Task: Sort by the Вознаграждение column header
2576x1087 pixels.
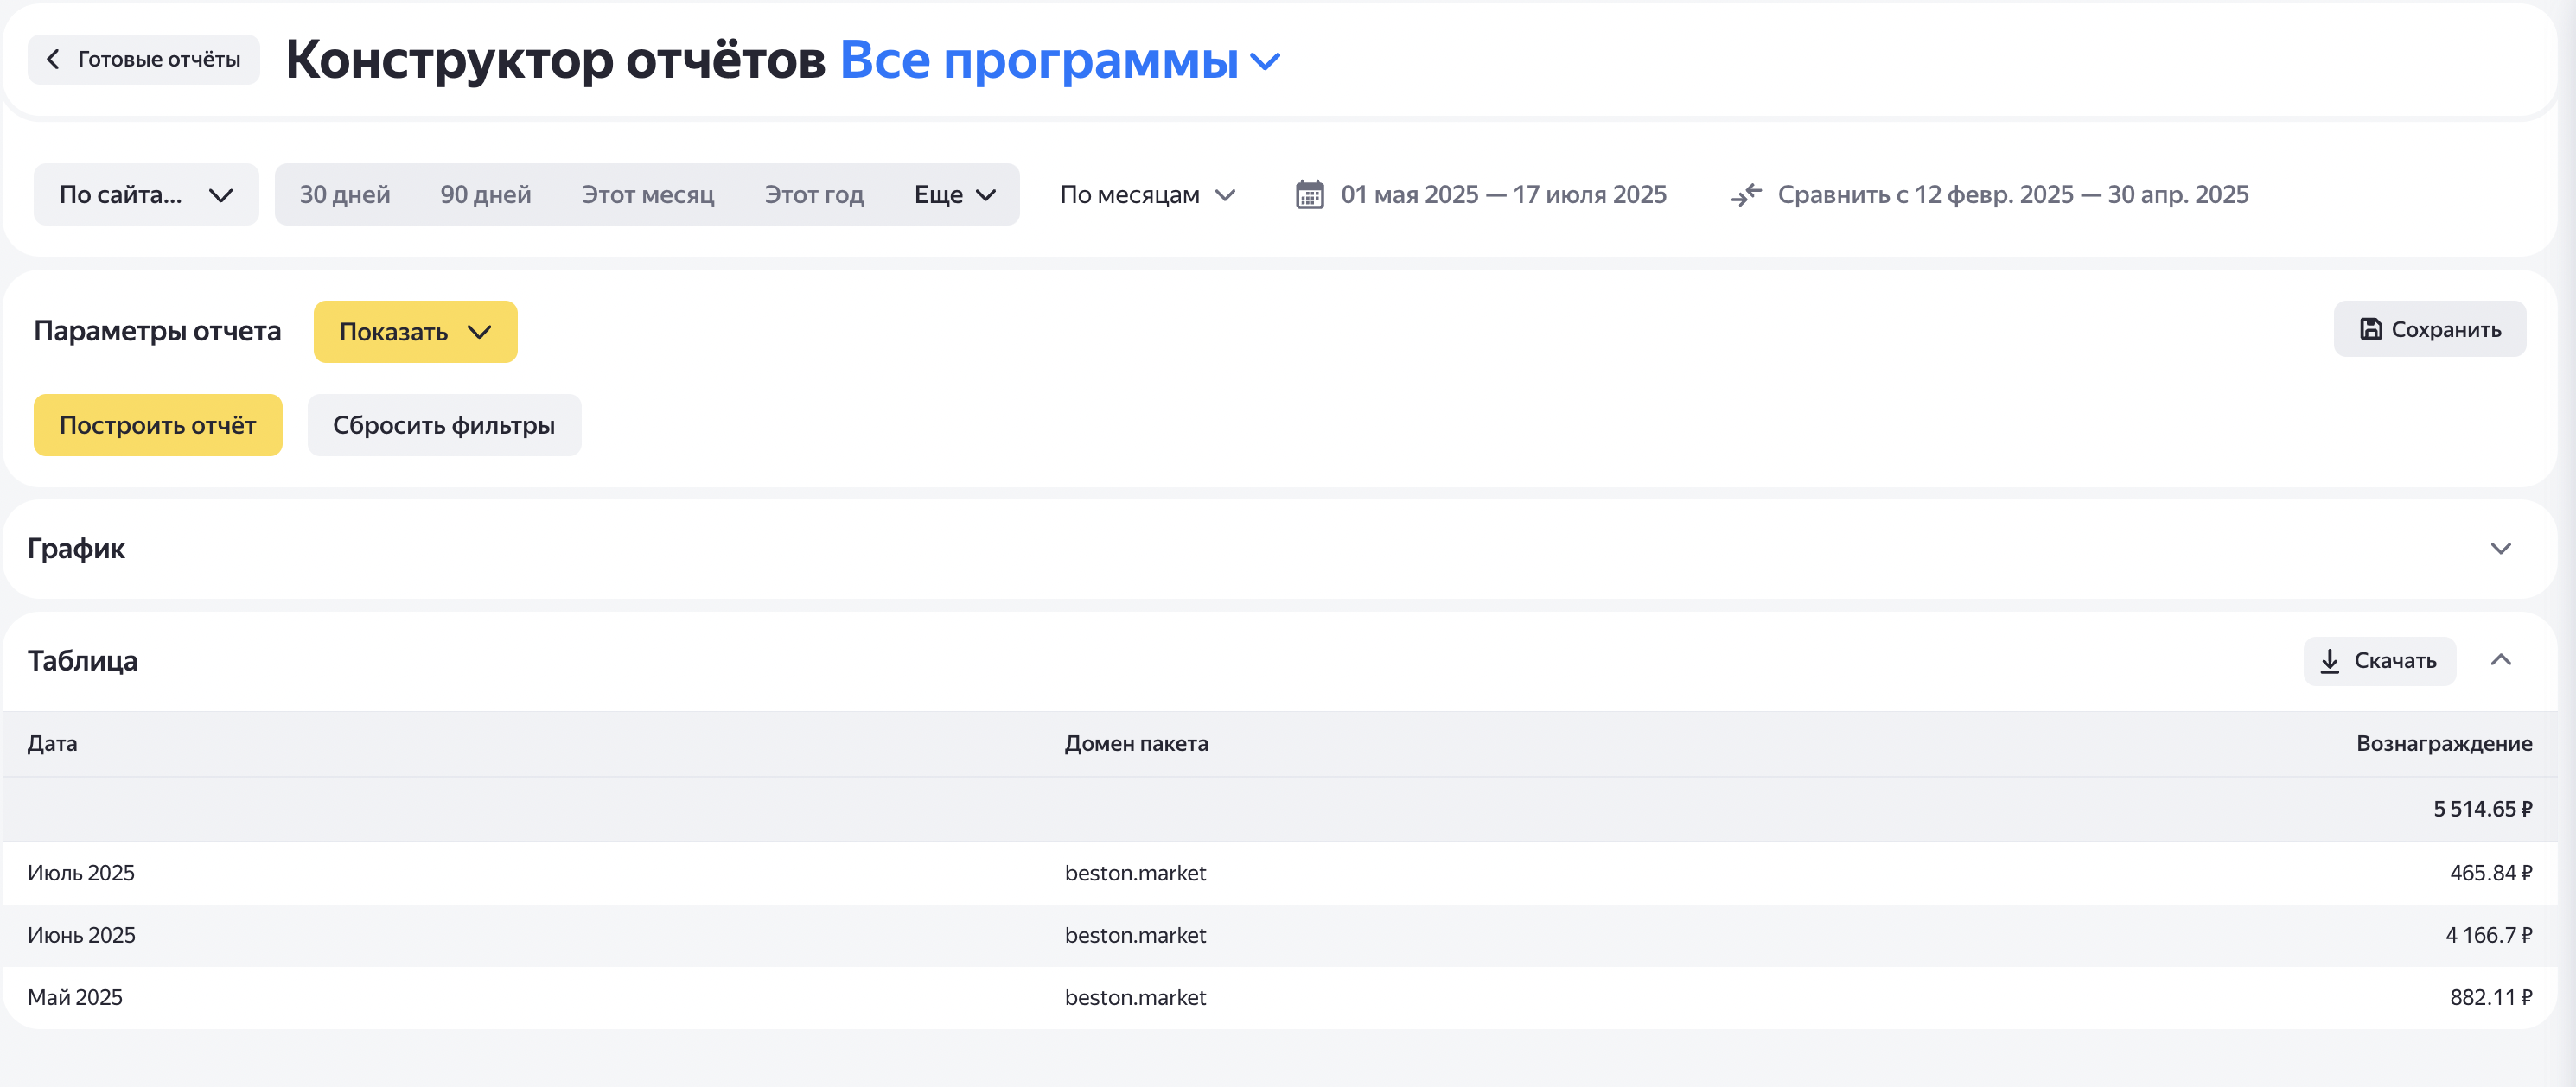Action: point(2444,743)
